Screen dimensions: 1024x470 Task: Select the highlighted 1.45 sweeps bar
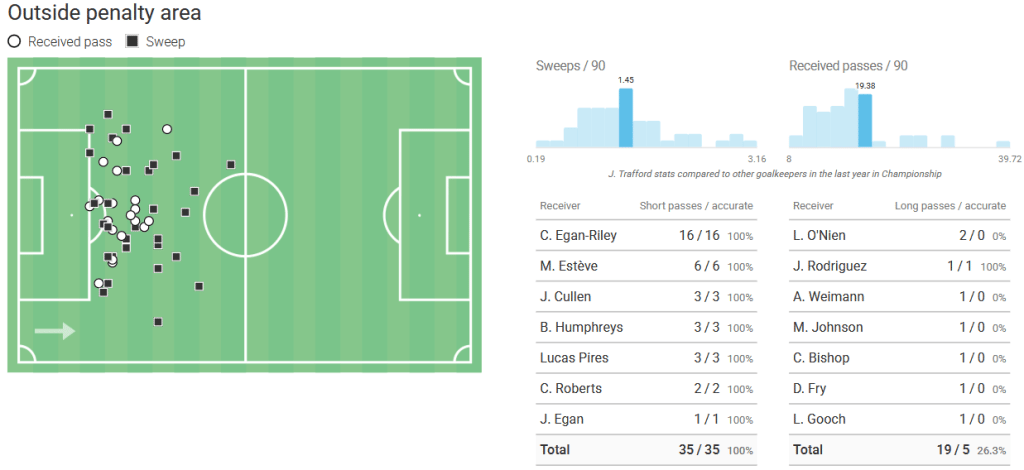pyautogui.click(x=626, y=118)
